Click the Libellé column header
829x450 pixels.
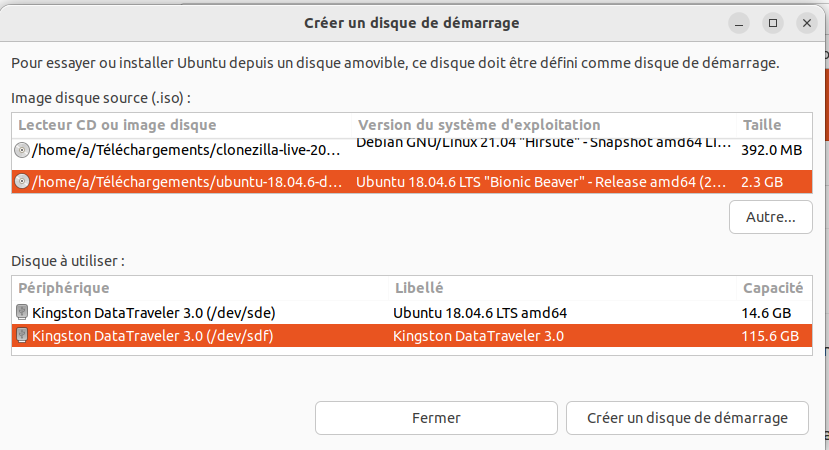click(x=562, y=288)
